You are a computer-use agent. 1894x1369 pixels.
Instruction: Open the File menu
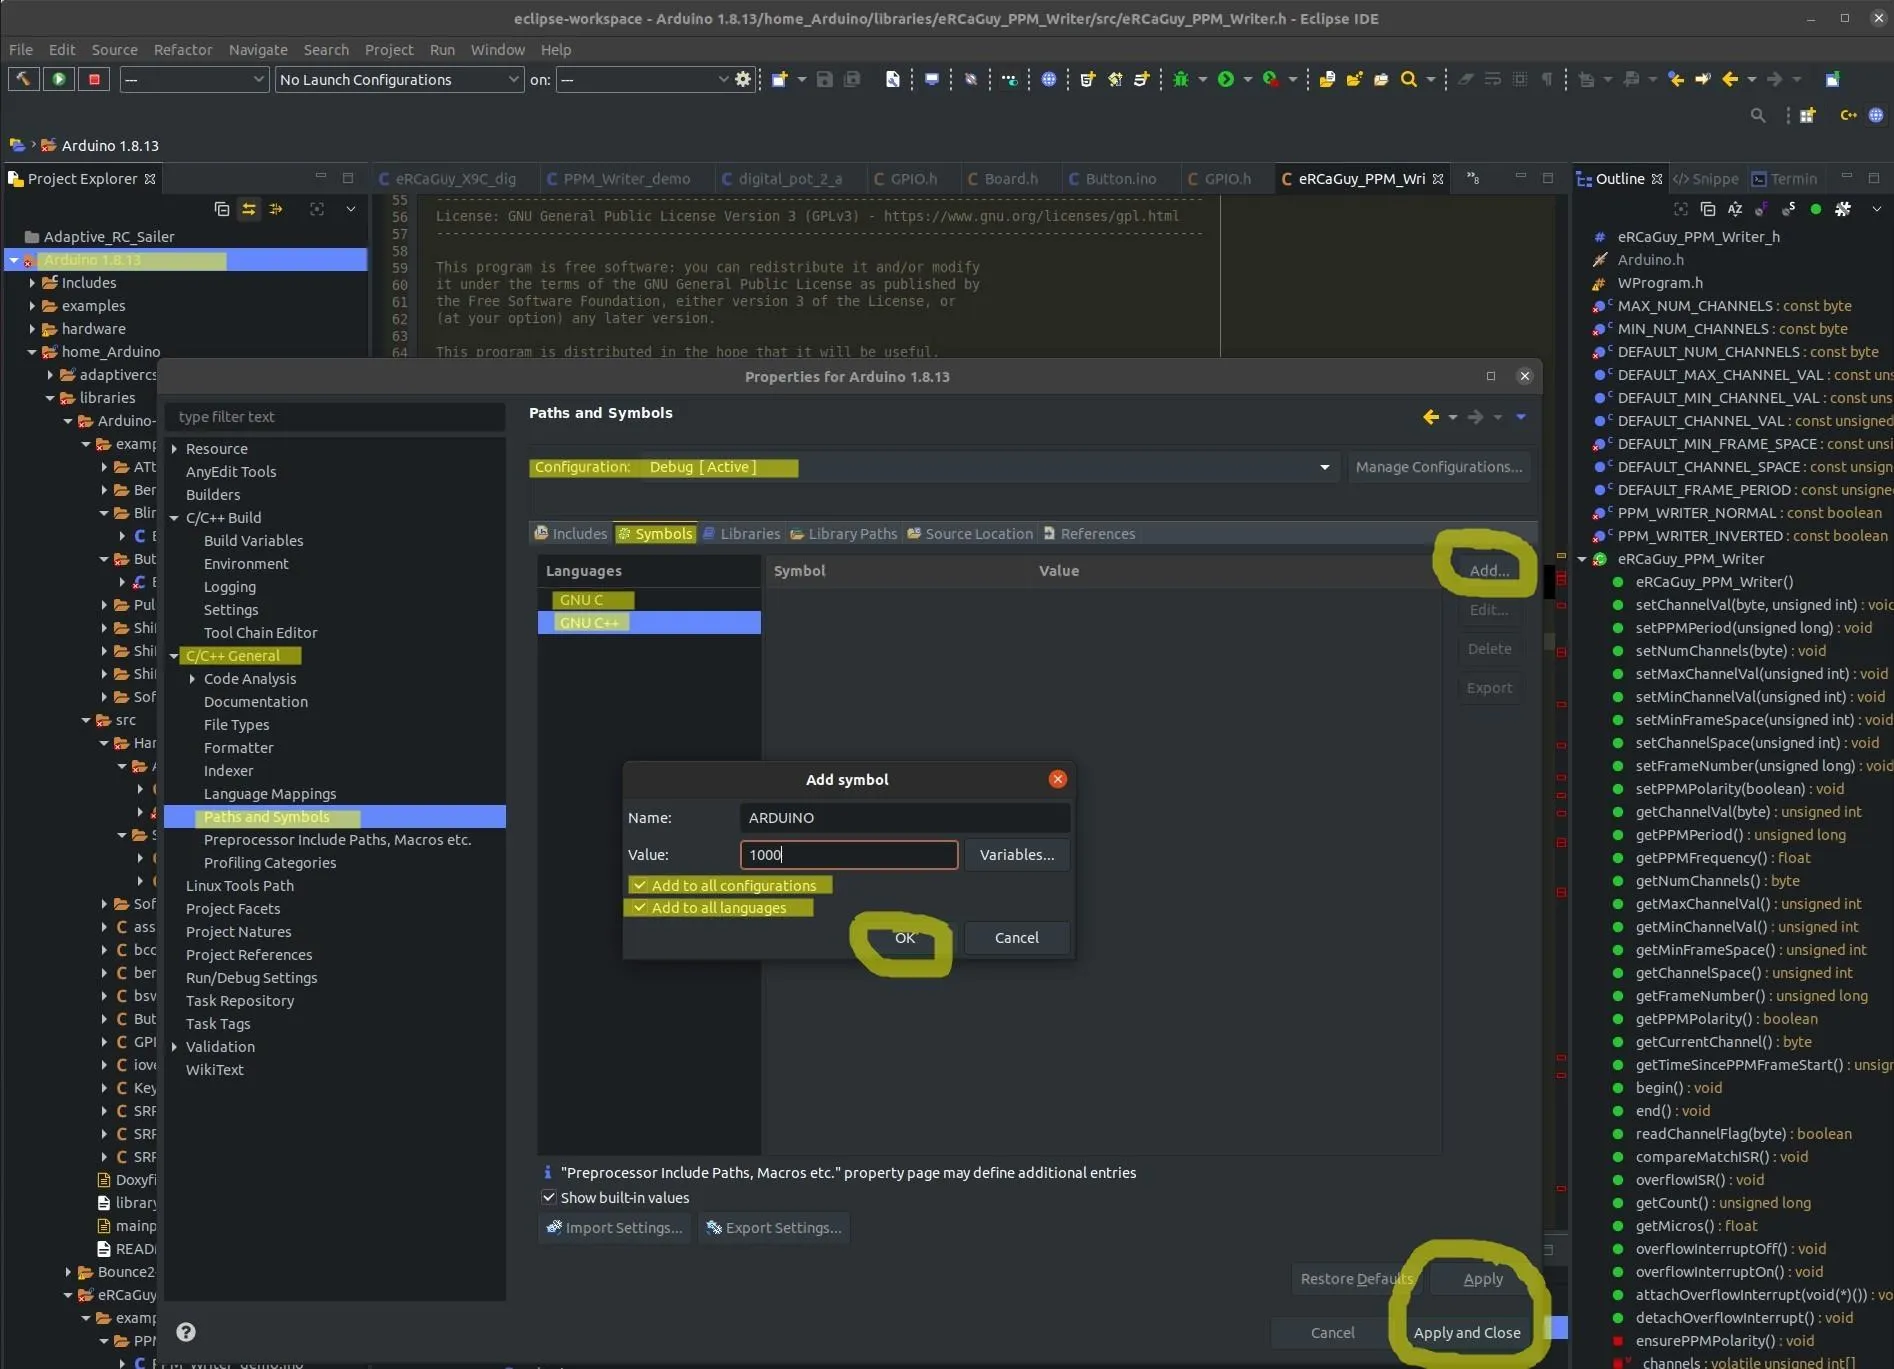[x=21, y=49]
